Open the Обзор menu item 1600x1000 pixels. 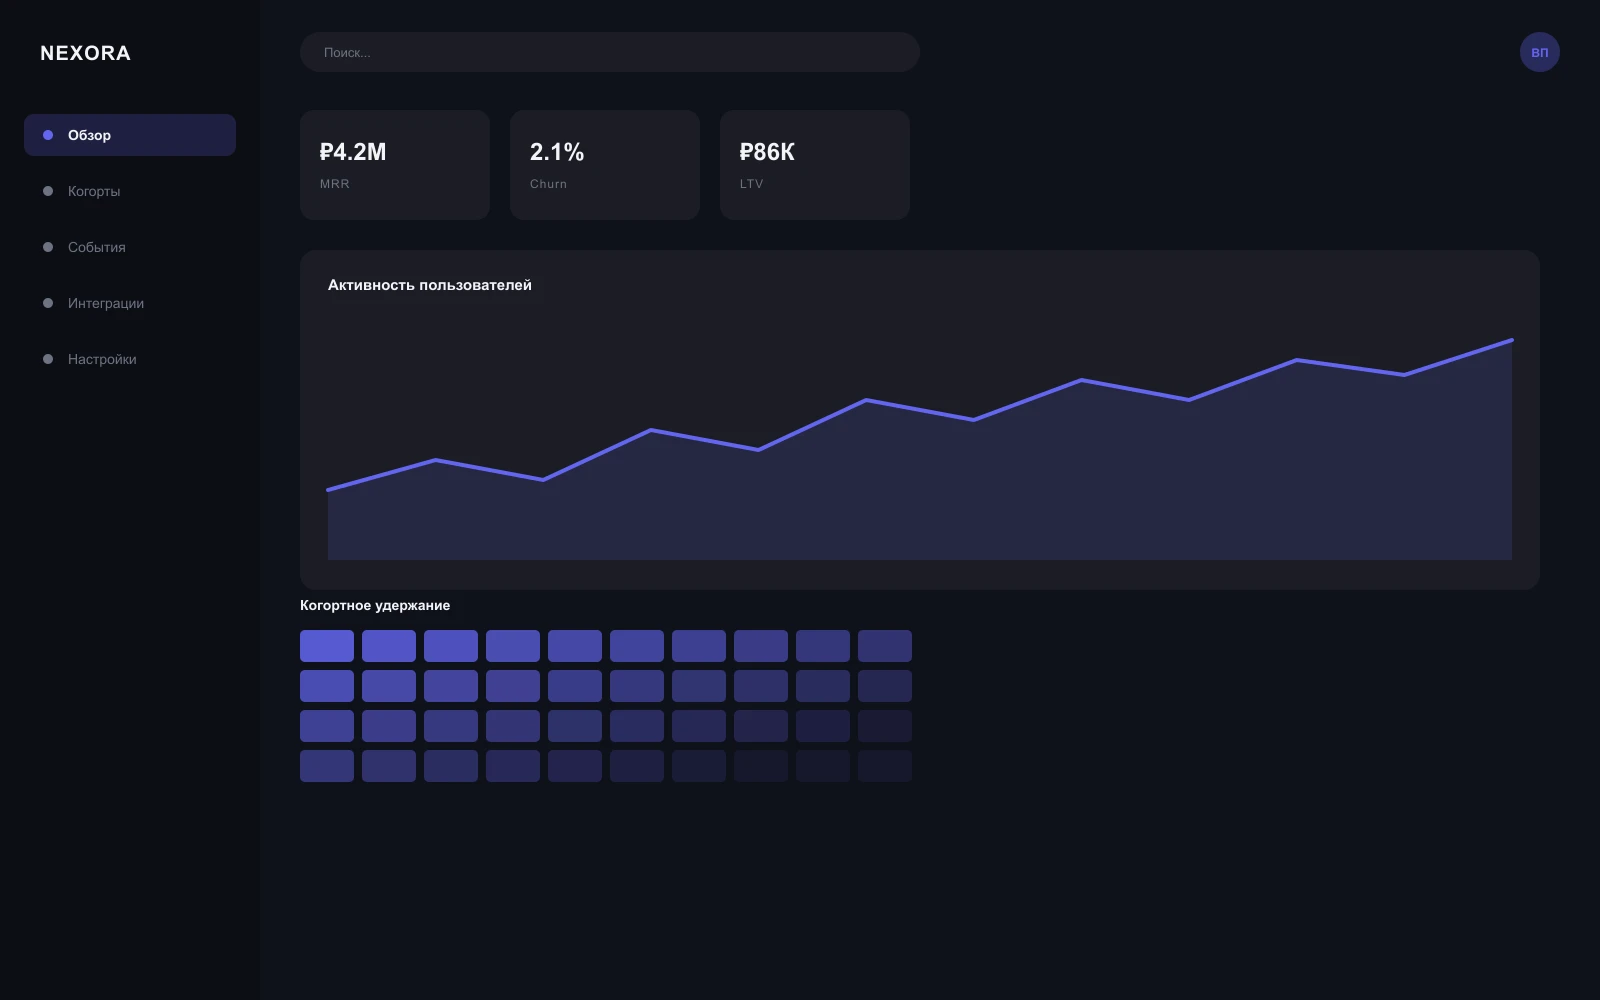click(130, 135)
